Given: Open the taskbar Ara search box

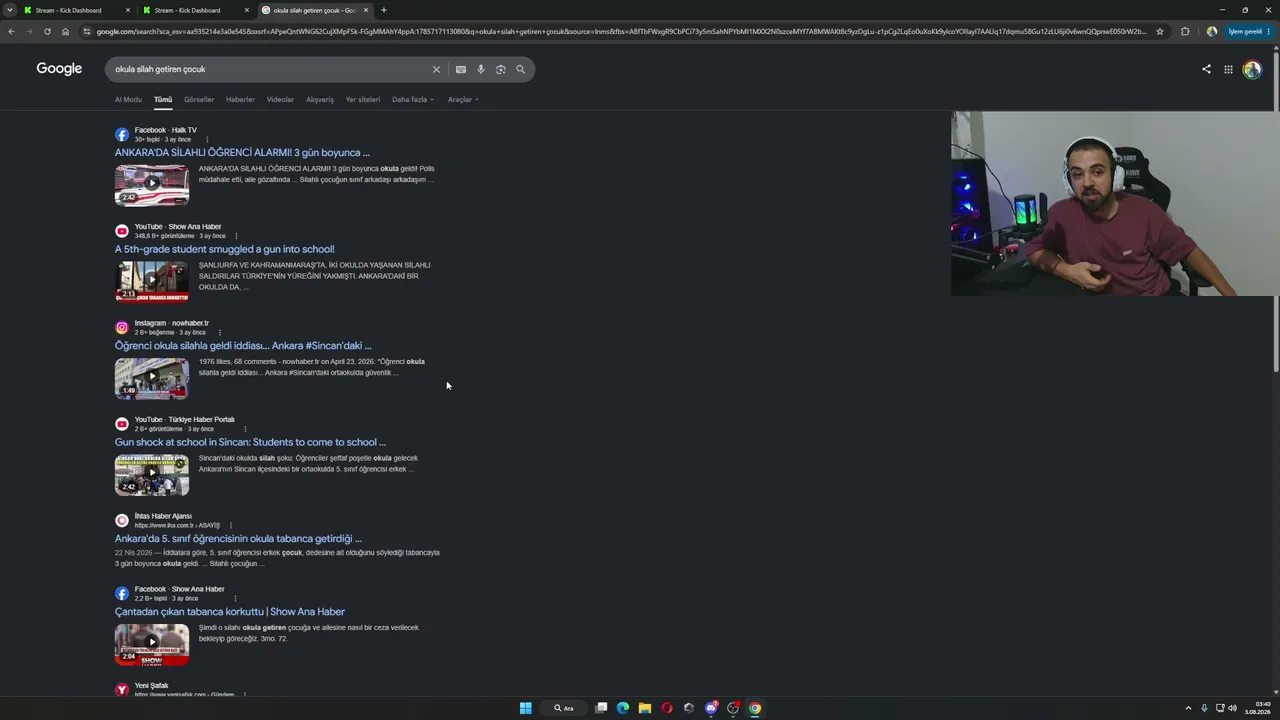Looking at the screenshot, I should pos(565,708).
